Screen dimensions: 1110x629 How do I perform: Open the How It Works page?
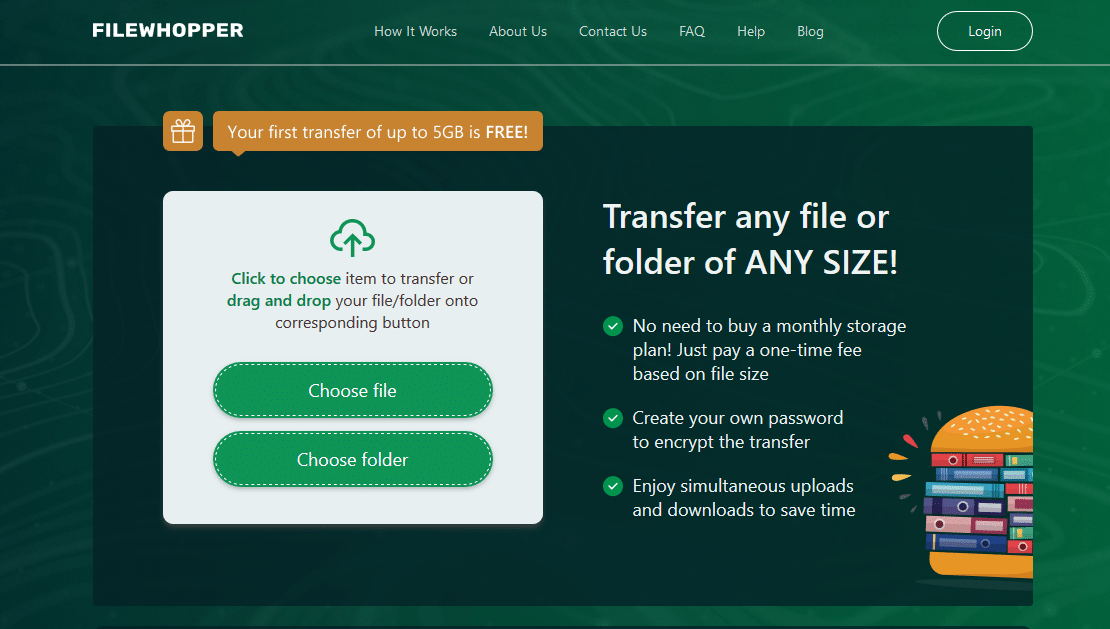(x=415, y=31)
